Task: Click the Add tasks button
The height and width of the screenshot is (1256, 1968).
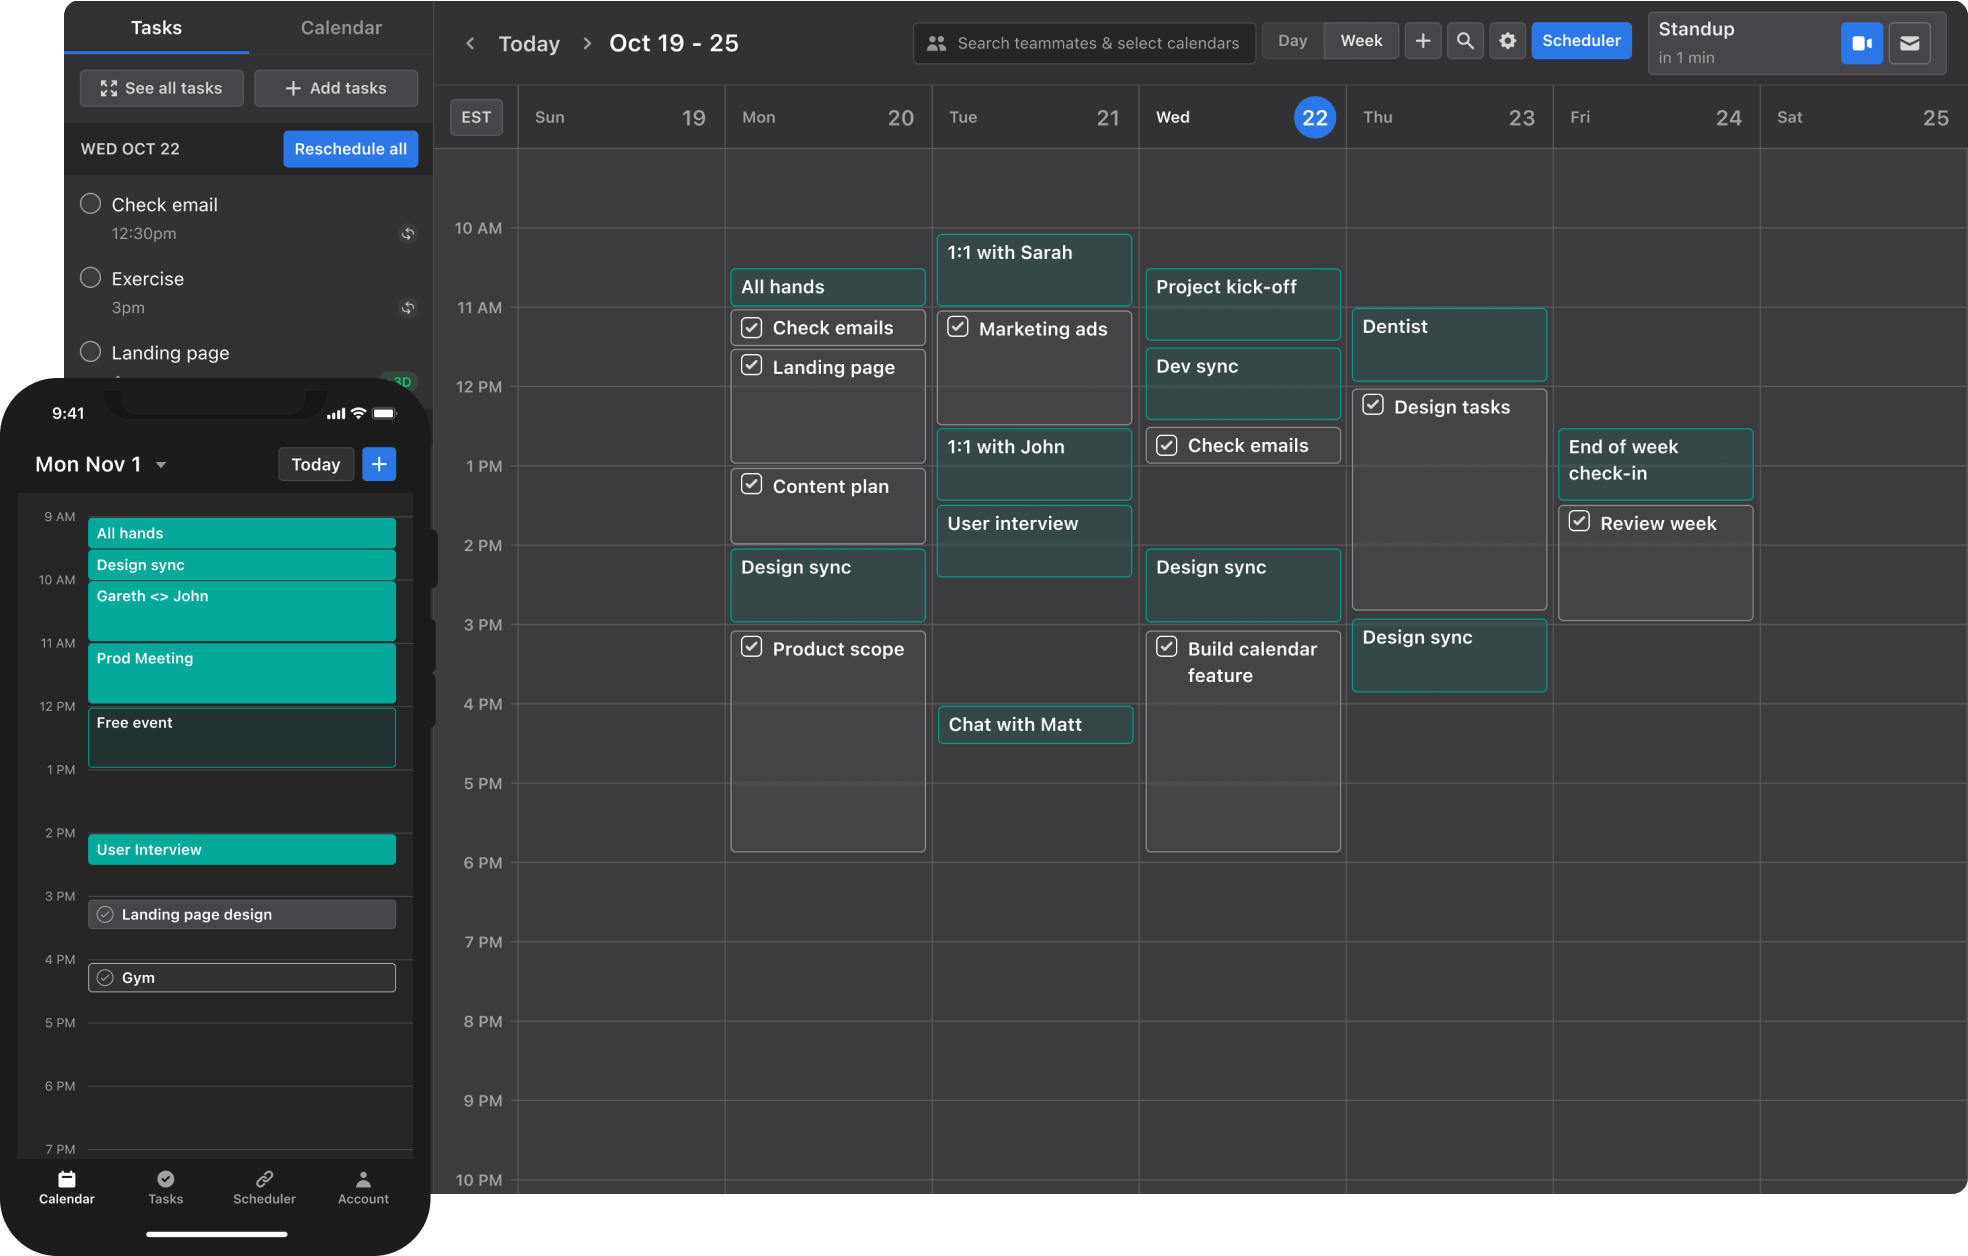Action: tap(336, 88)
